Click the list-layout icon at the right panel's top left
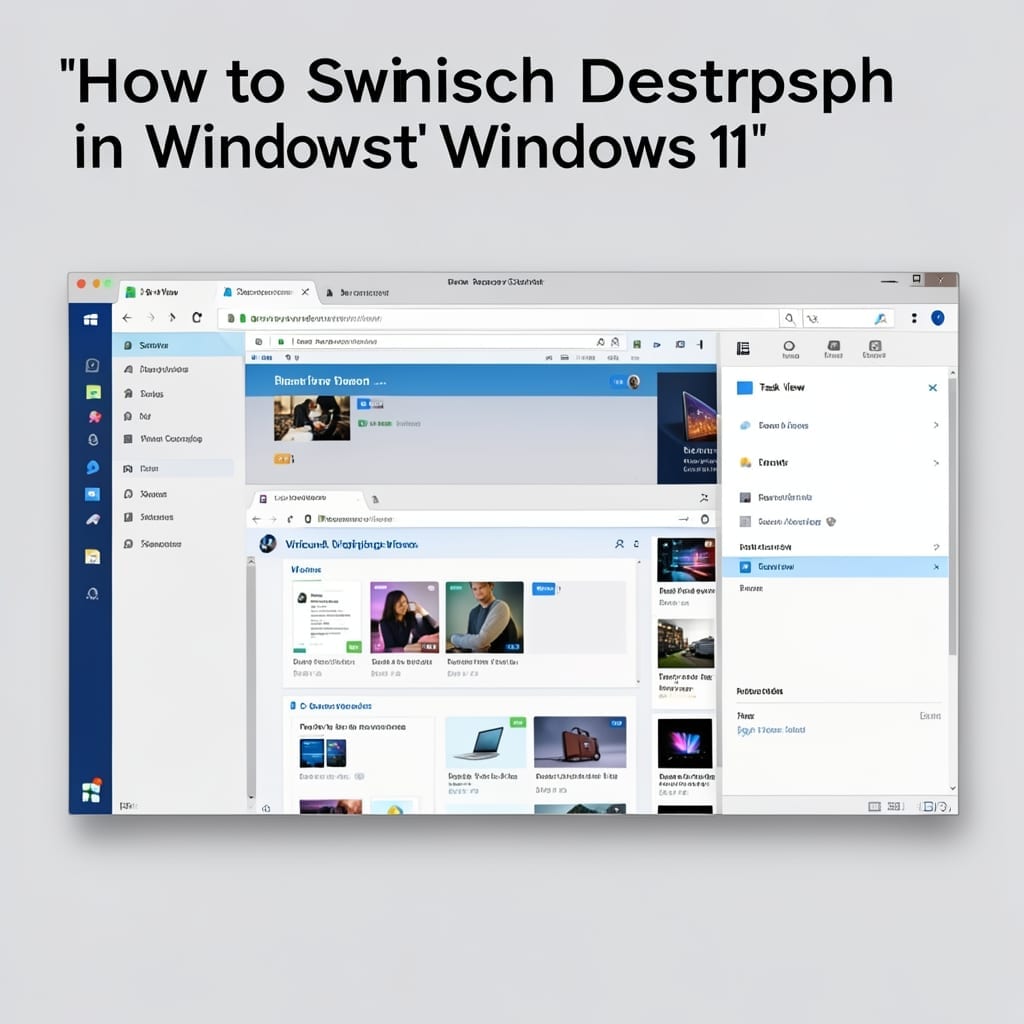The height and width of the screenshot is (1024, 1024). tap(743, 349)
